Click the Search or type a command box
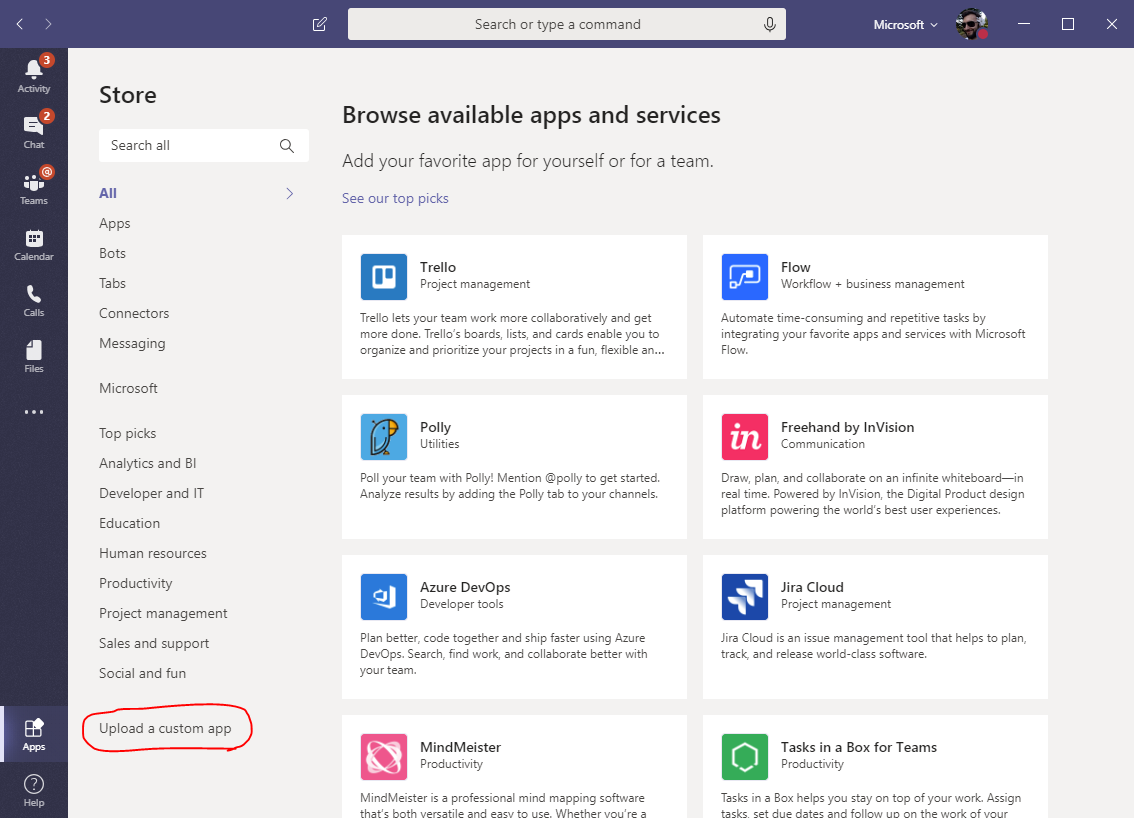Viewport: 1134px width, 818px height. [x=566, y=25]
